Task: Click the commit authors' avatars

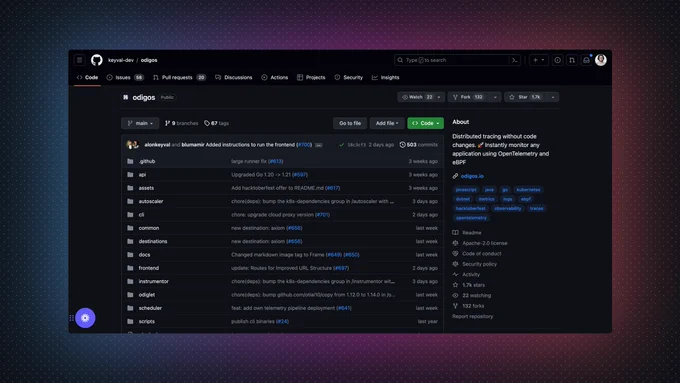Action: (132, 144)
